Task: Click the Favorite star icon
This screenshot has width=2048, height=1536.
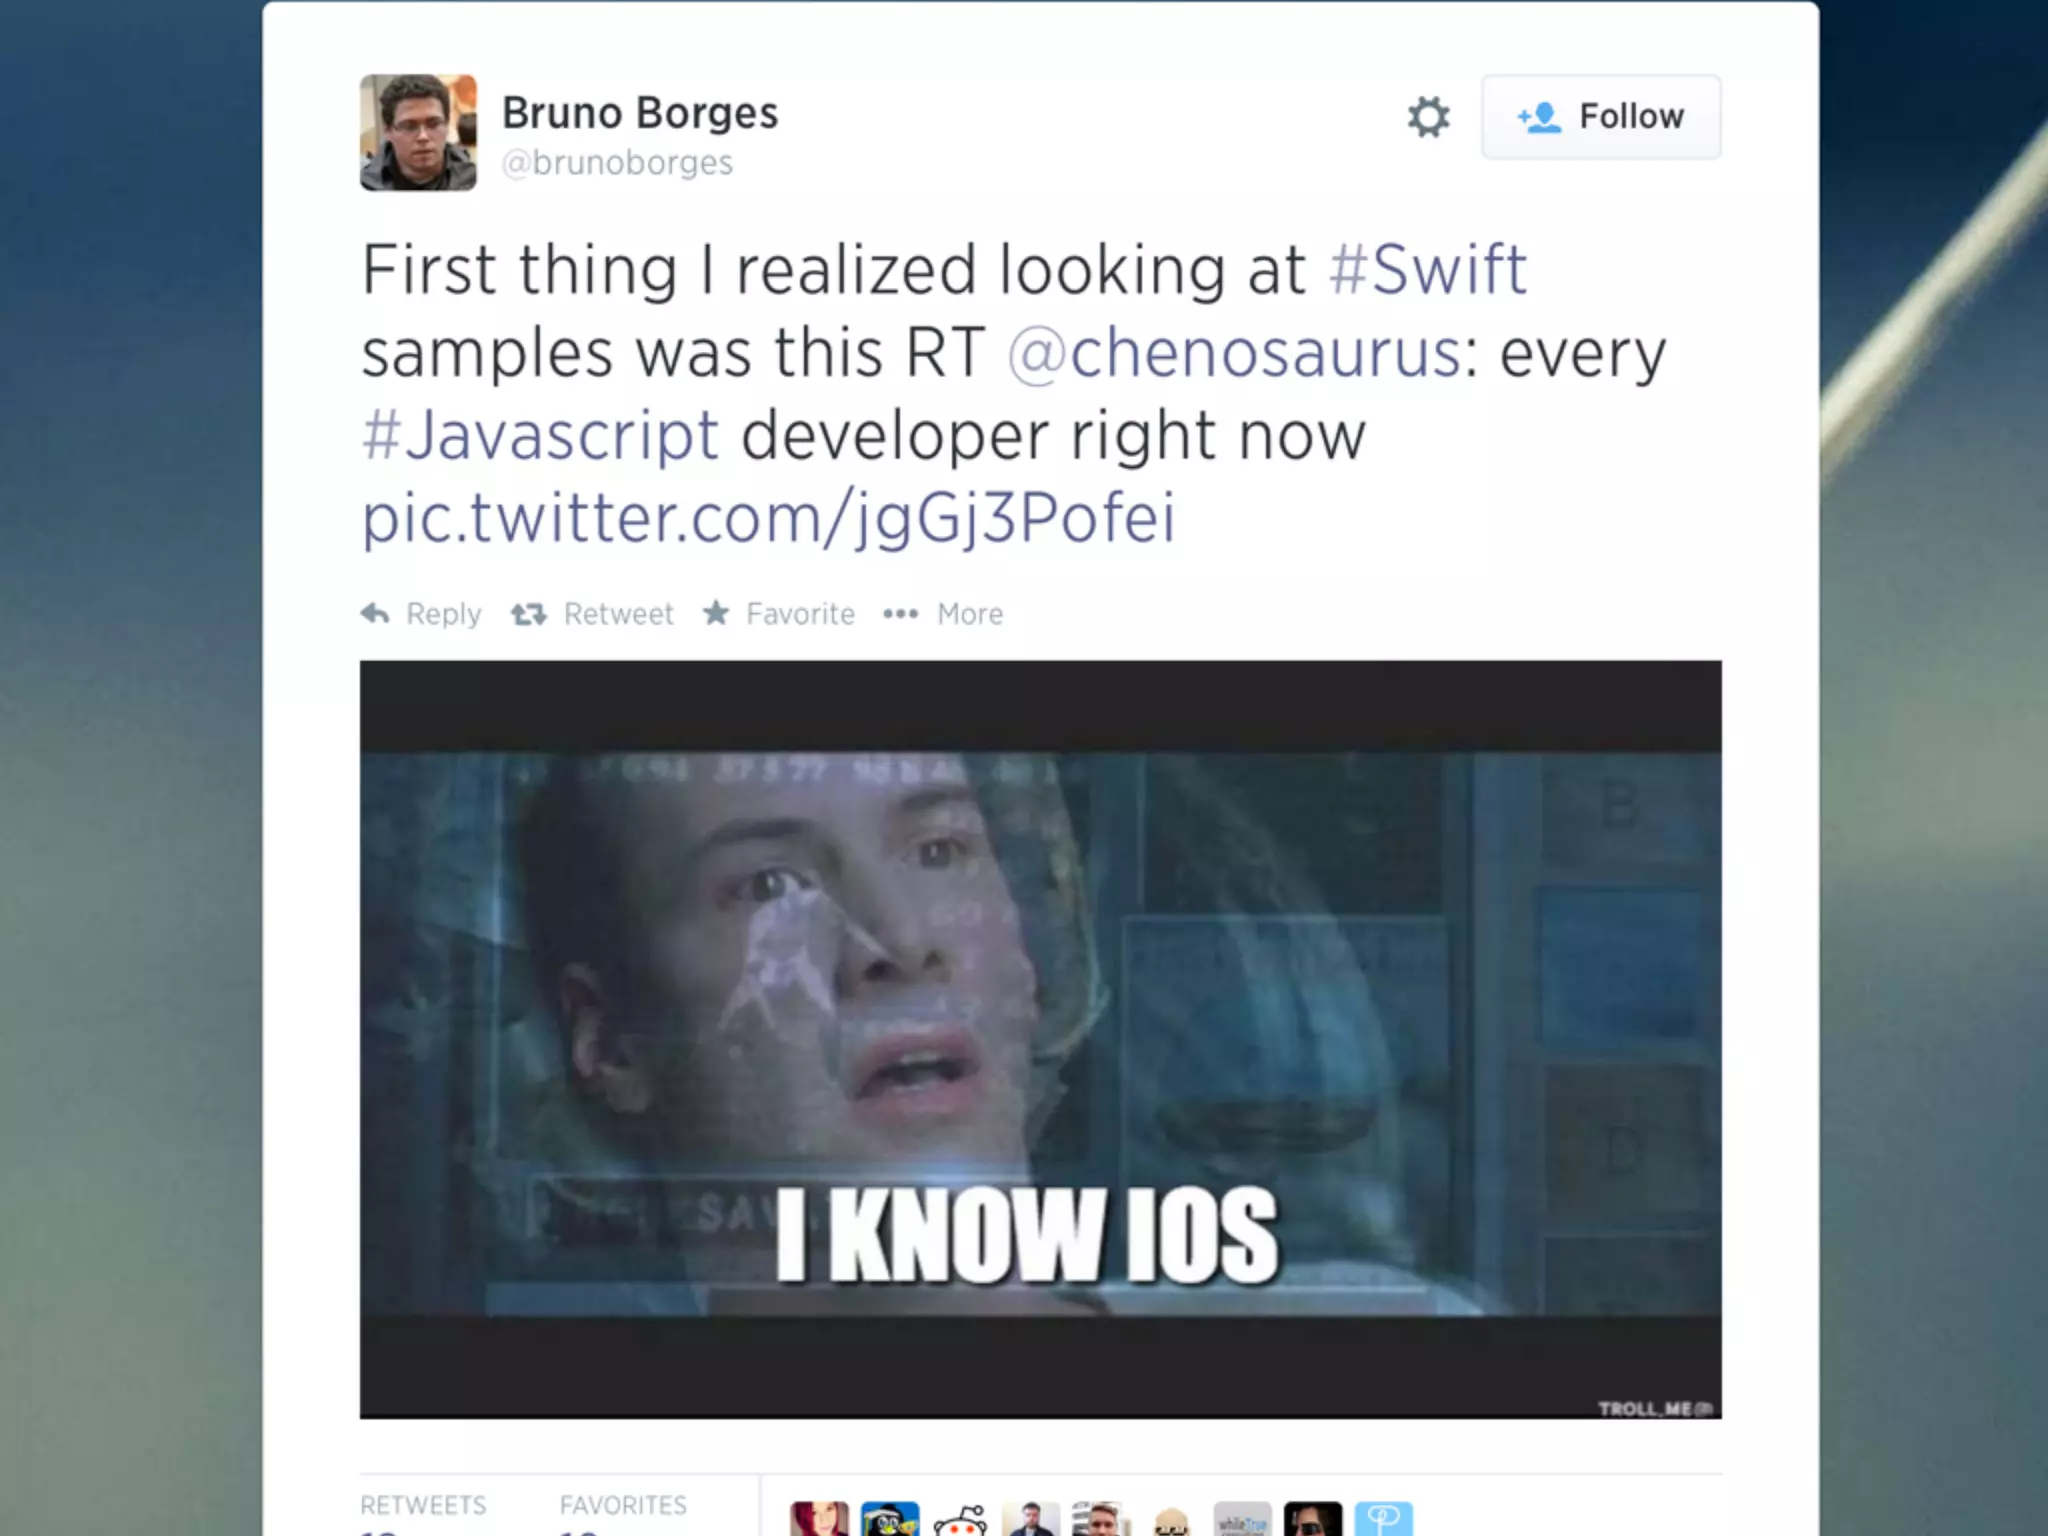Action: (x=716, y=613)
